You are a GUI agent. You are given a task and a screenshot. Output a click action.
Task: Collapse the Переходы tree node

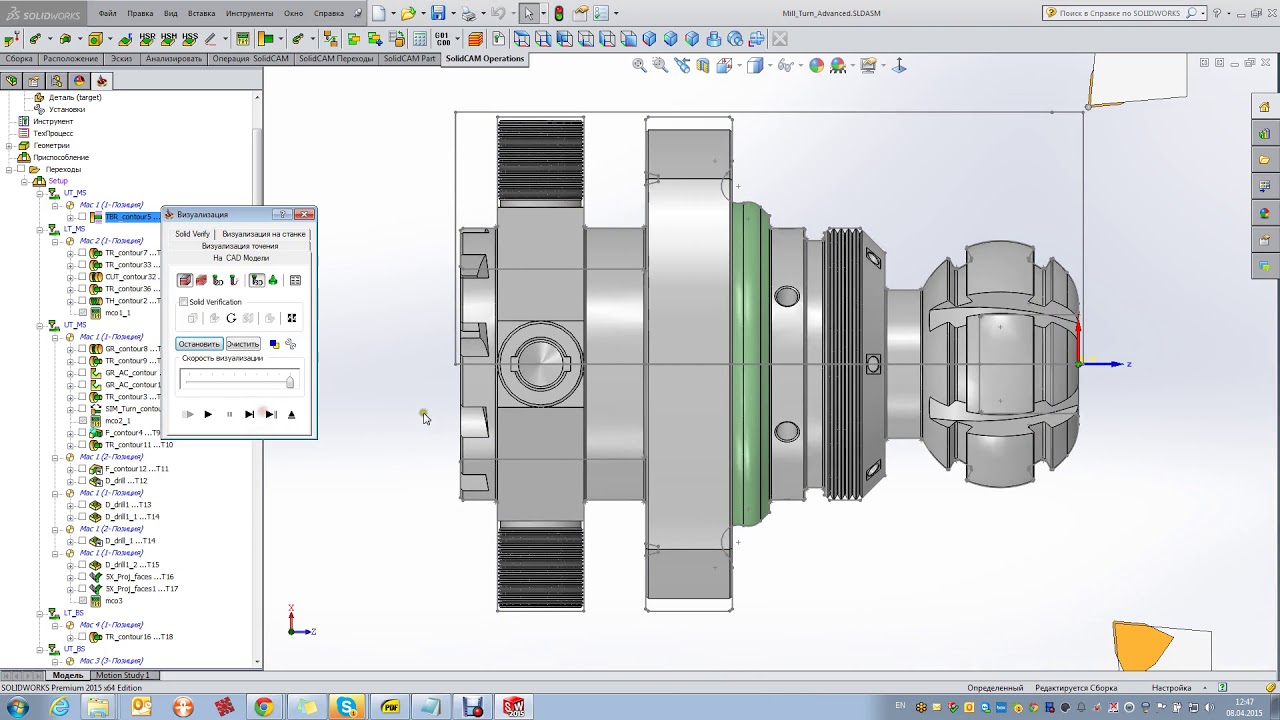pos(9,169)
